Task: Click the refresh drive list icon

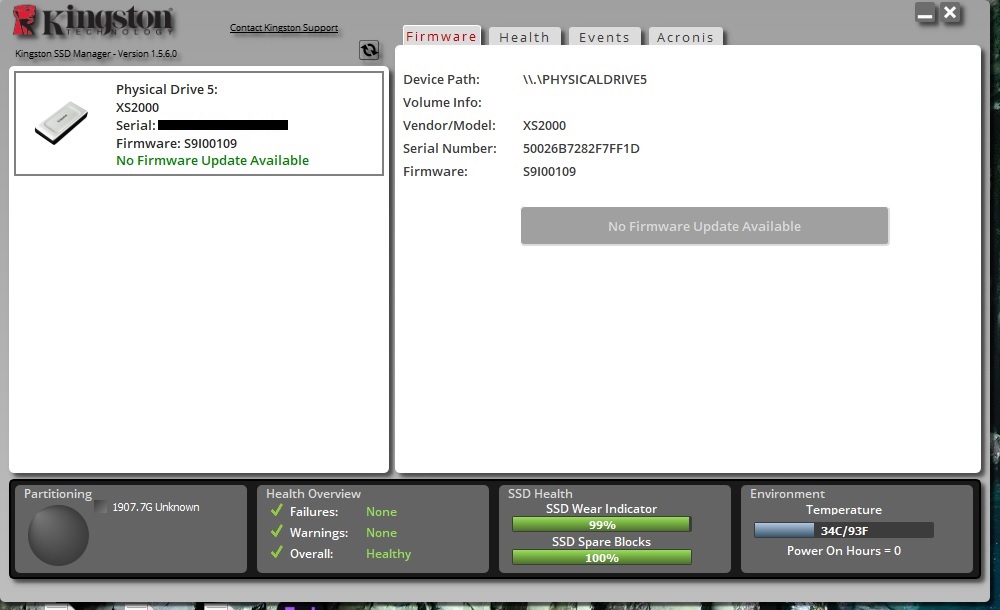Action: pyautogui.click(x=369, y=51)
